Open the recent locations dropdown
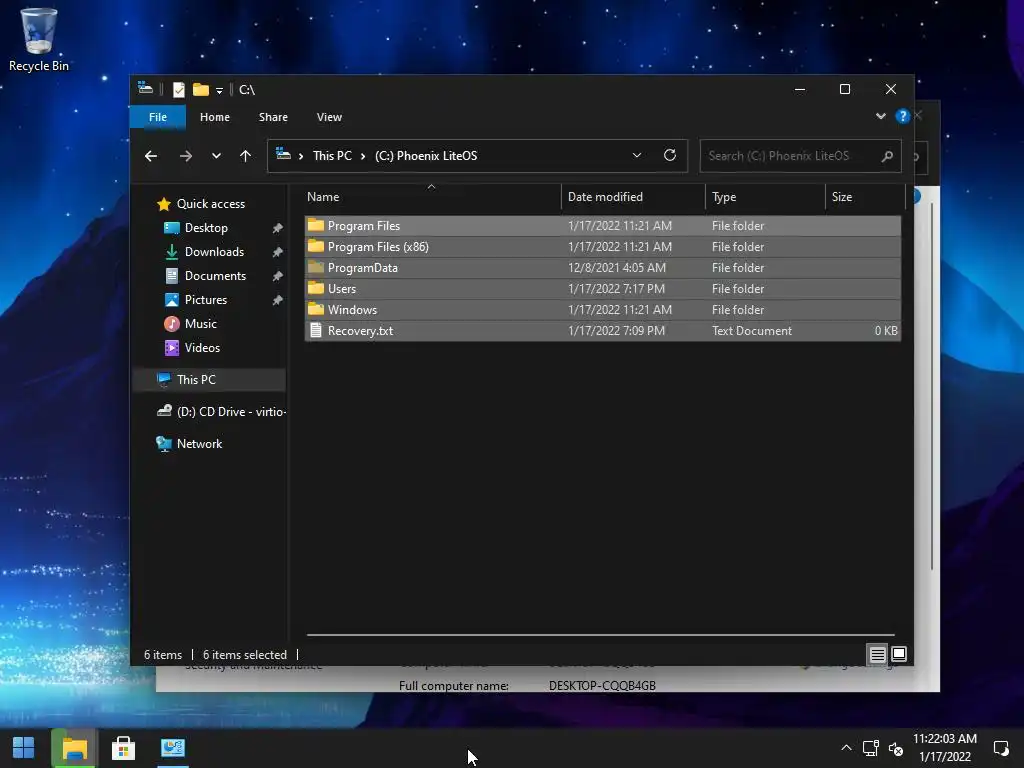This screenshot has height=768, width=1024. [216, 155]
